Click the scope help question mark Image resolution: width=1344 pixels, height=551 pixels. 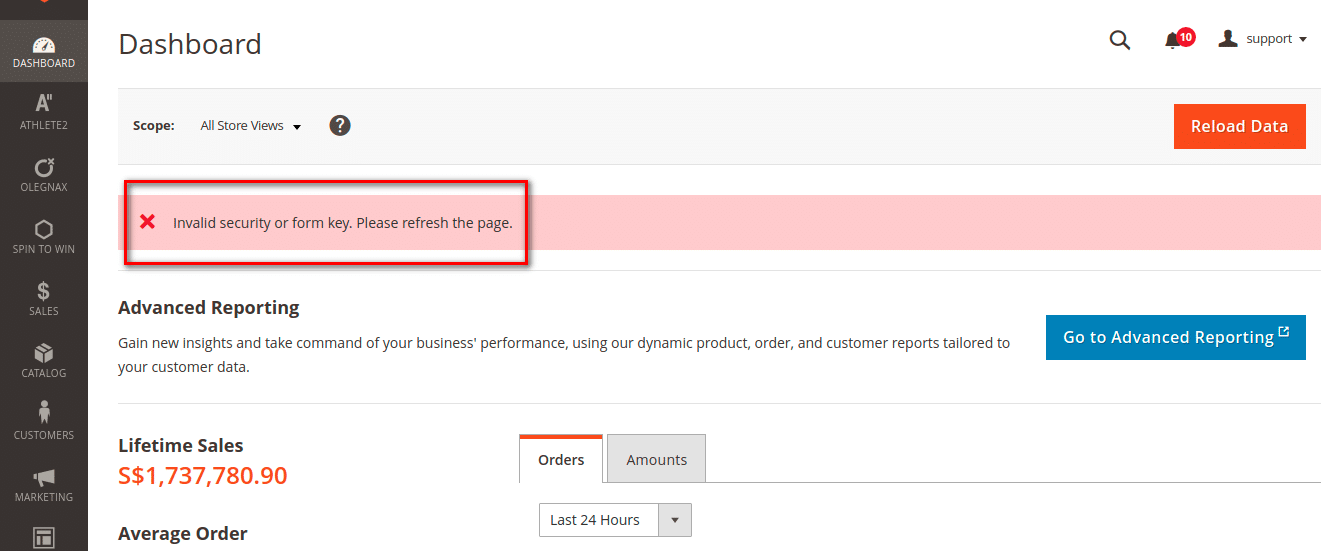point(340,125)
